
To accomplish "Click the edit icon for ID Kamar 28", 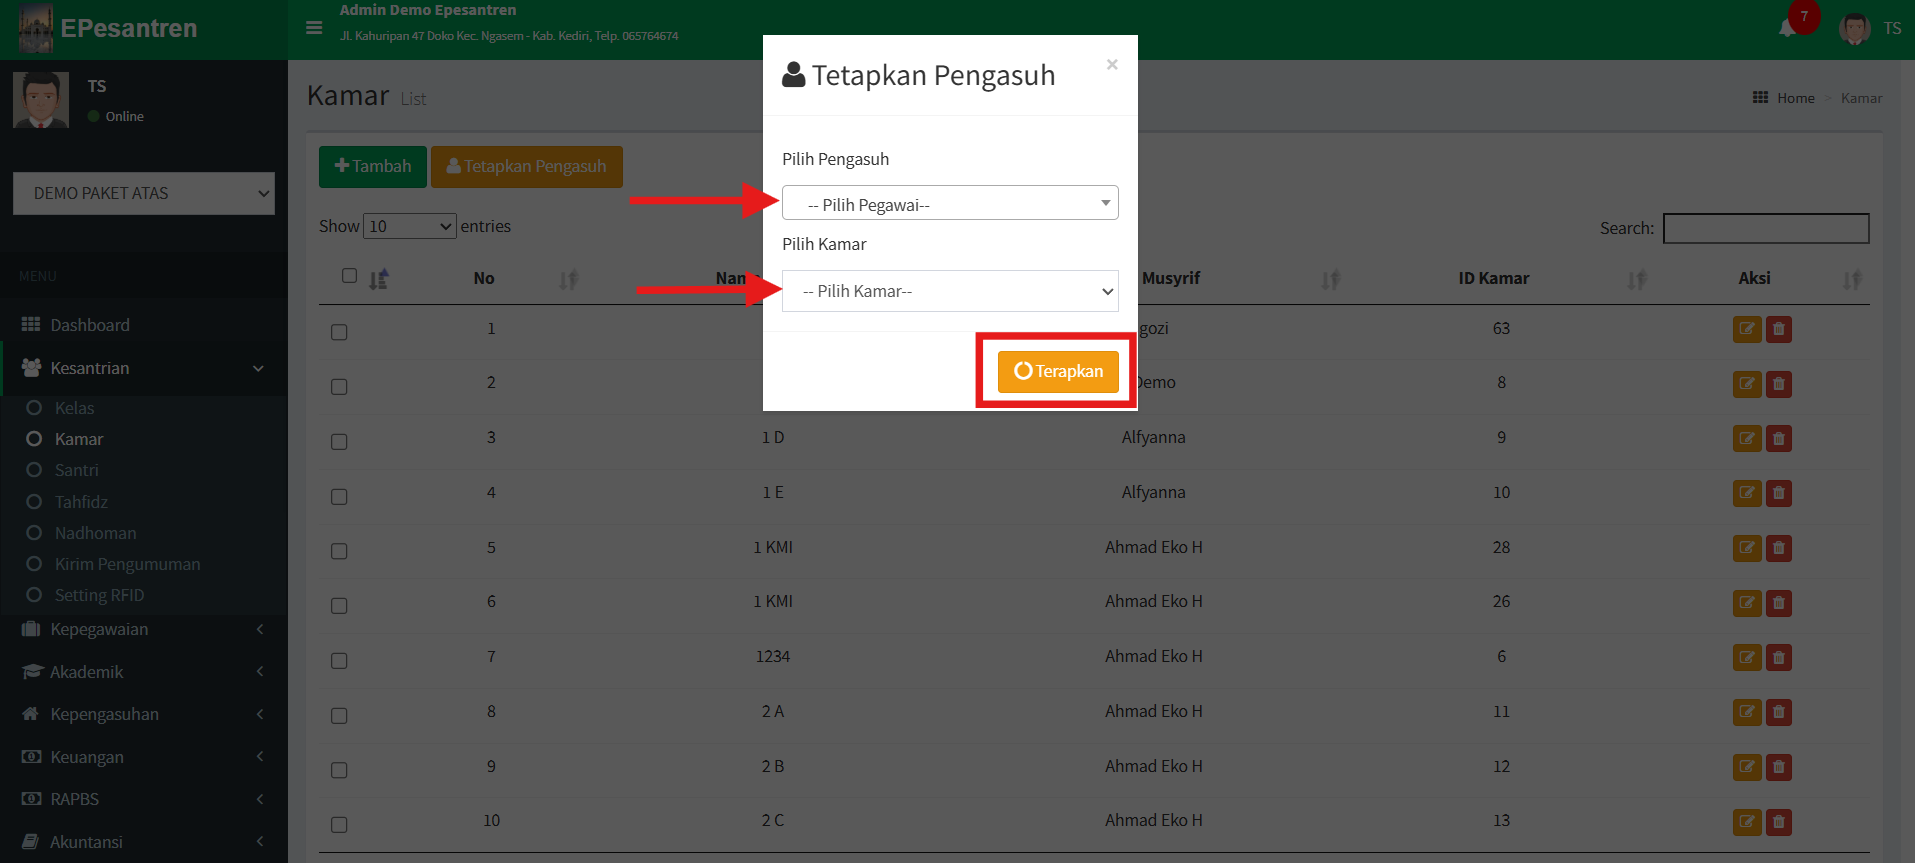I will point(1746,548).
